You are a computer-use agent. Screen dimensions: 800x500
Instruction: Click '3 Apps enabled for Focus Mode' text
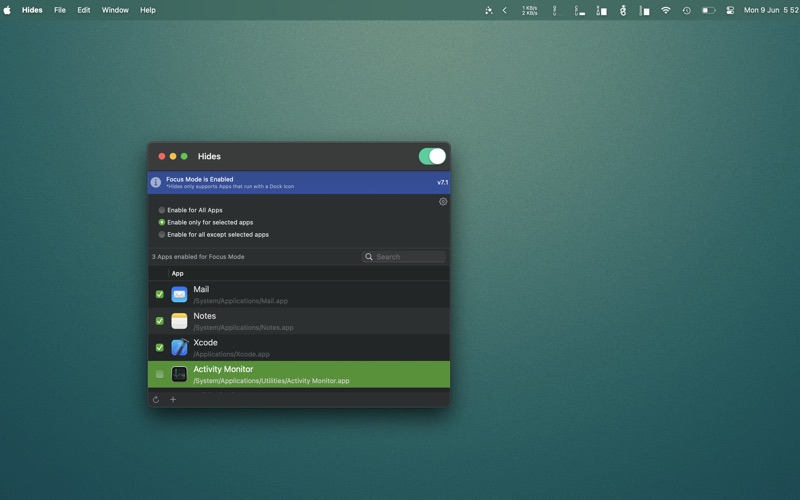[x=198, y=257]
